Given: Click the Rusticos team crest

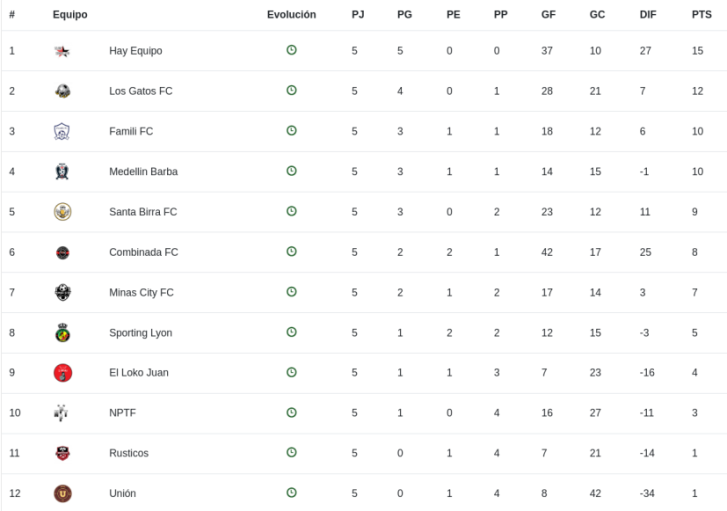Looking at the screenshot, I should click(x=63, y=453).
